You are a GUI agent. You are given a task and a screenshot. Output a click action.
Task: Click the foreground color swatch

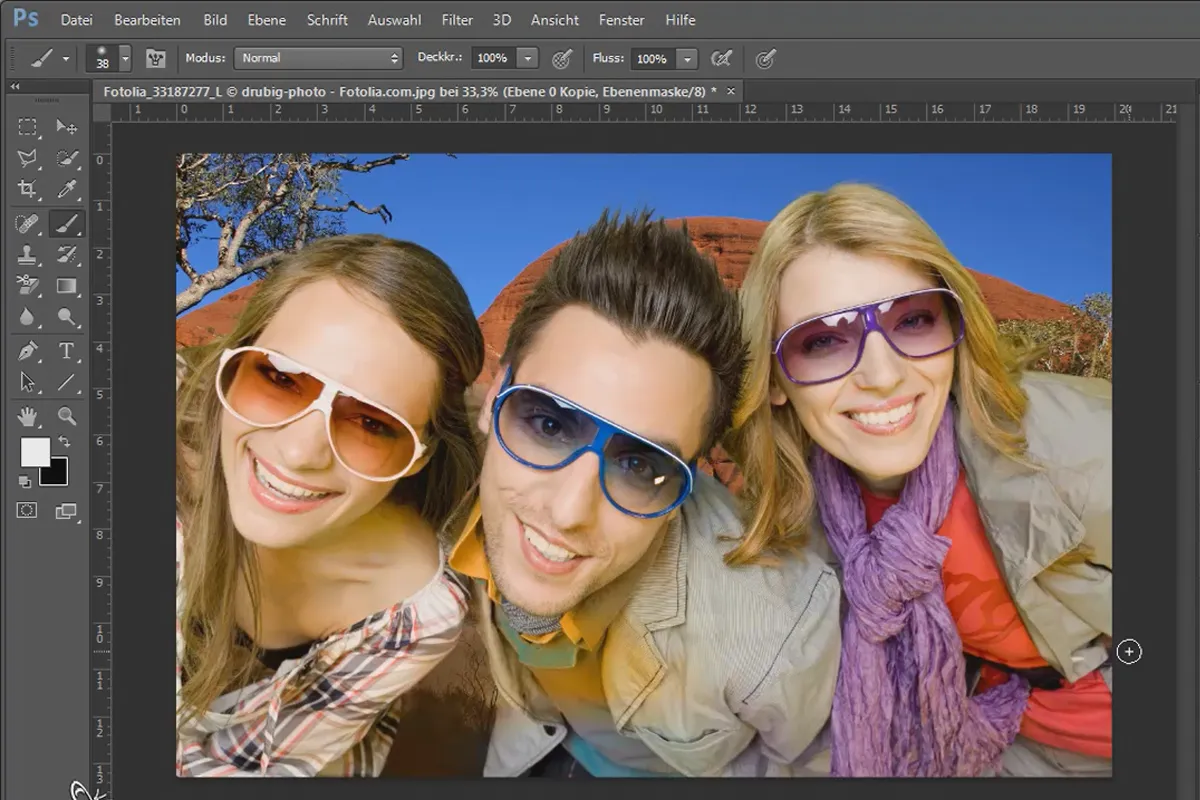[x=35, y=452]
